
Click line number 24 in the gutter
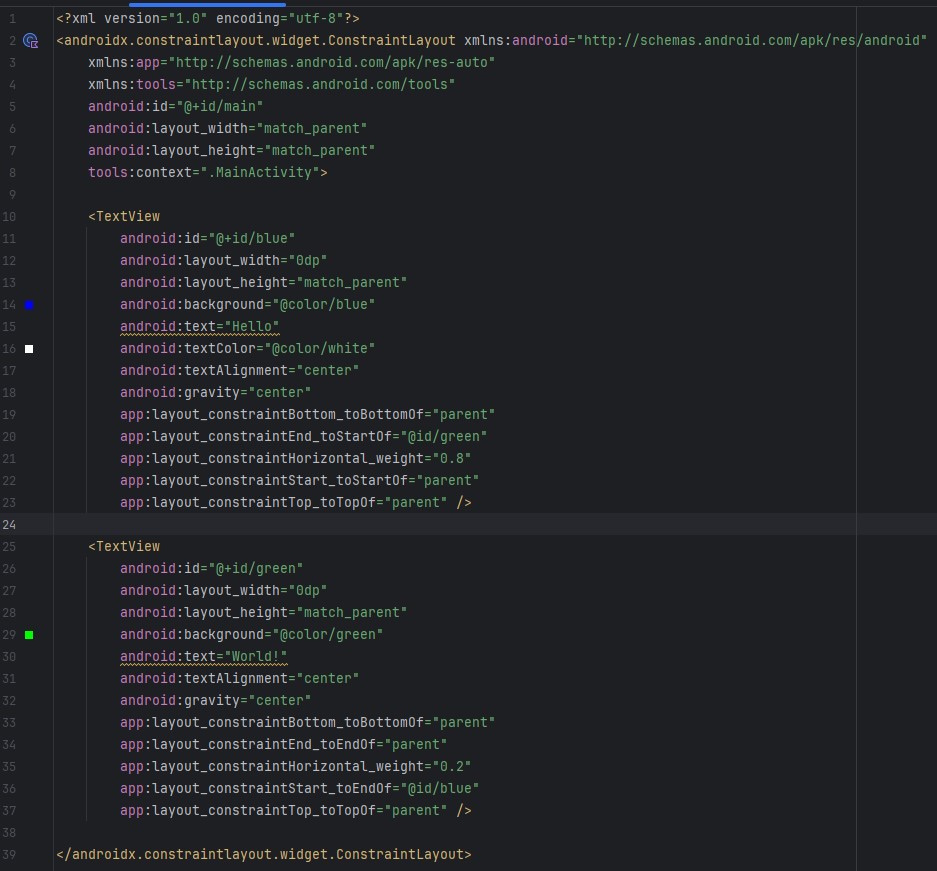coord(10,525)
